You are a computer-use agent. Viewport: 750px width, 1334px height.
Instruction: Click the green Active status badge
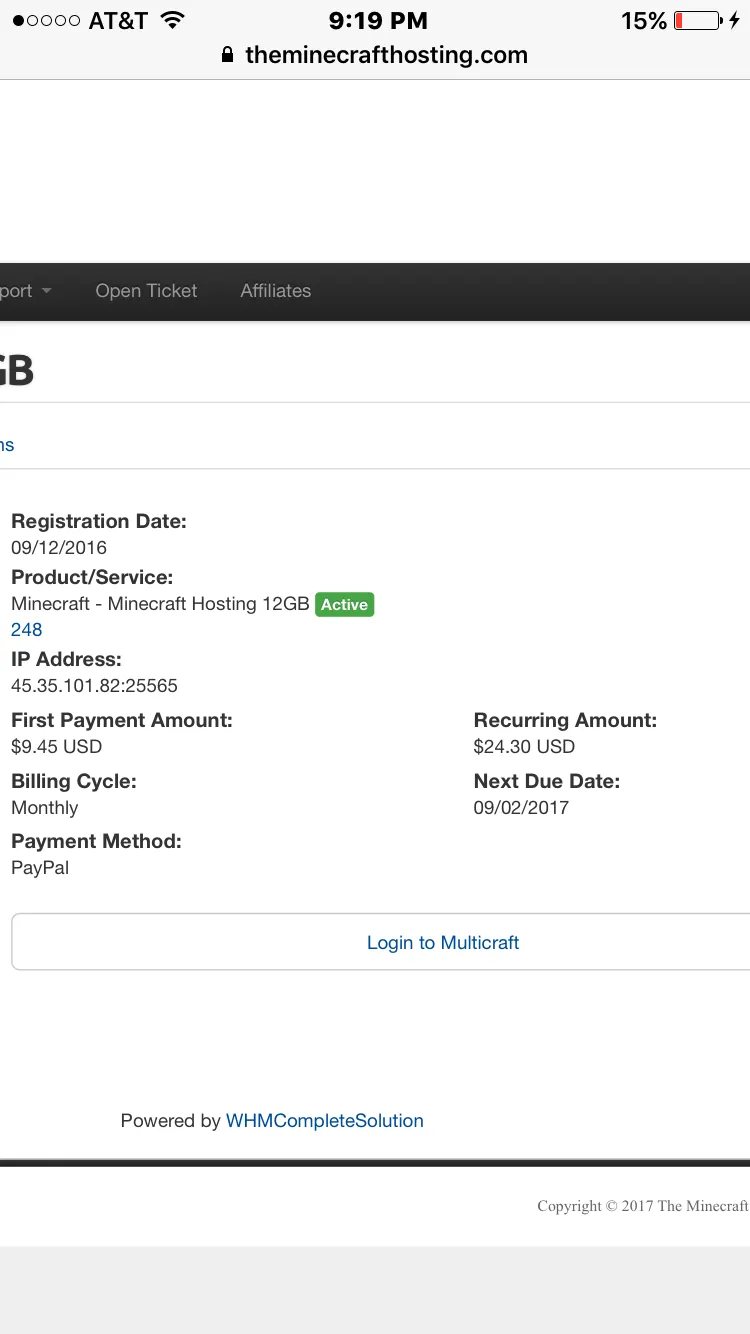344,605
